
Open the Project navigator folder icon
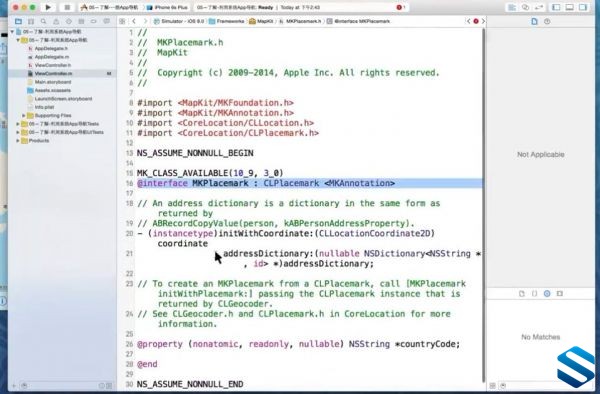point(18,21)
